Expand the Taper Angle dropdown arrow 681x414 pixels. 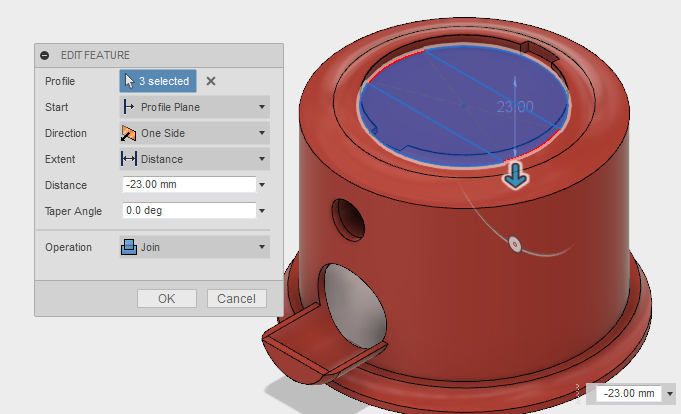pos(262,211)
